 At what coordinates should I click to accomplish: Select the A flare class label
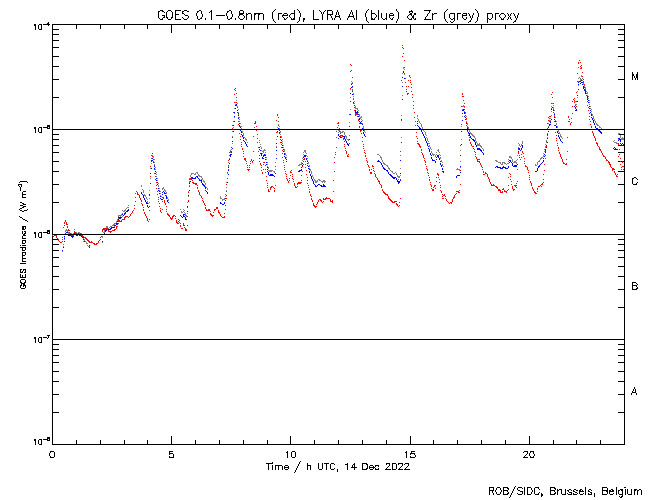pyautogui.click(x=634, y=391)
